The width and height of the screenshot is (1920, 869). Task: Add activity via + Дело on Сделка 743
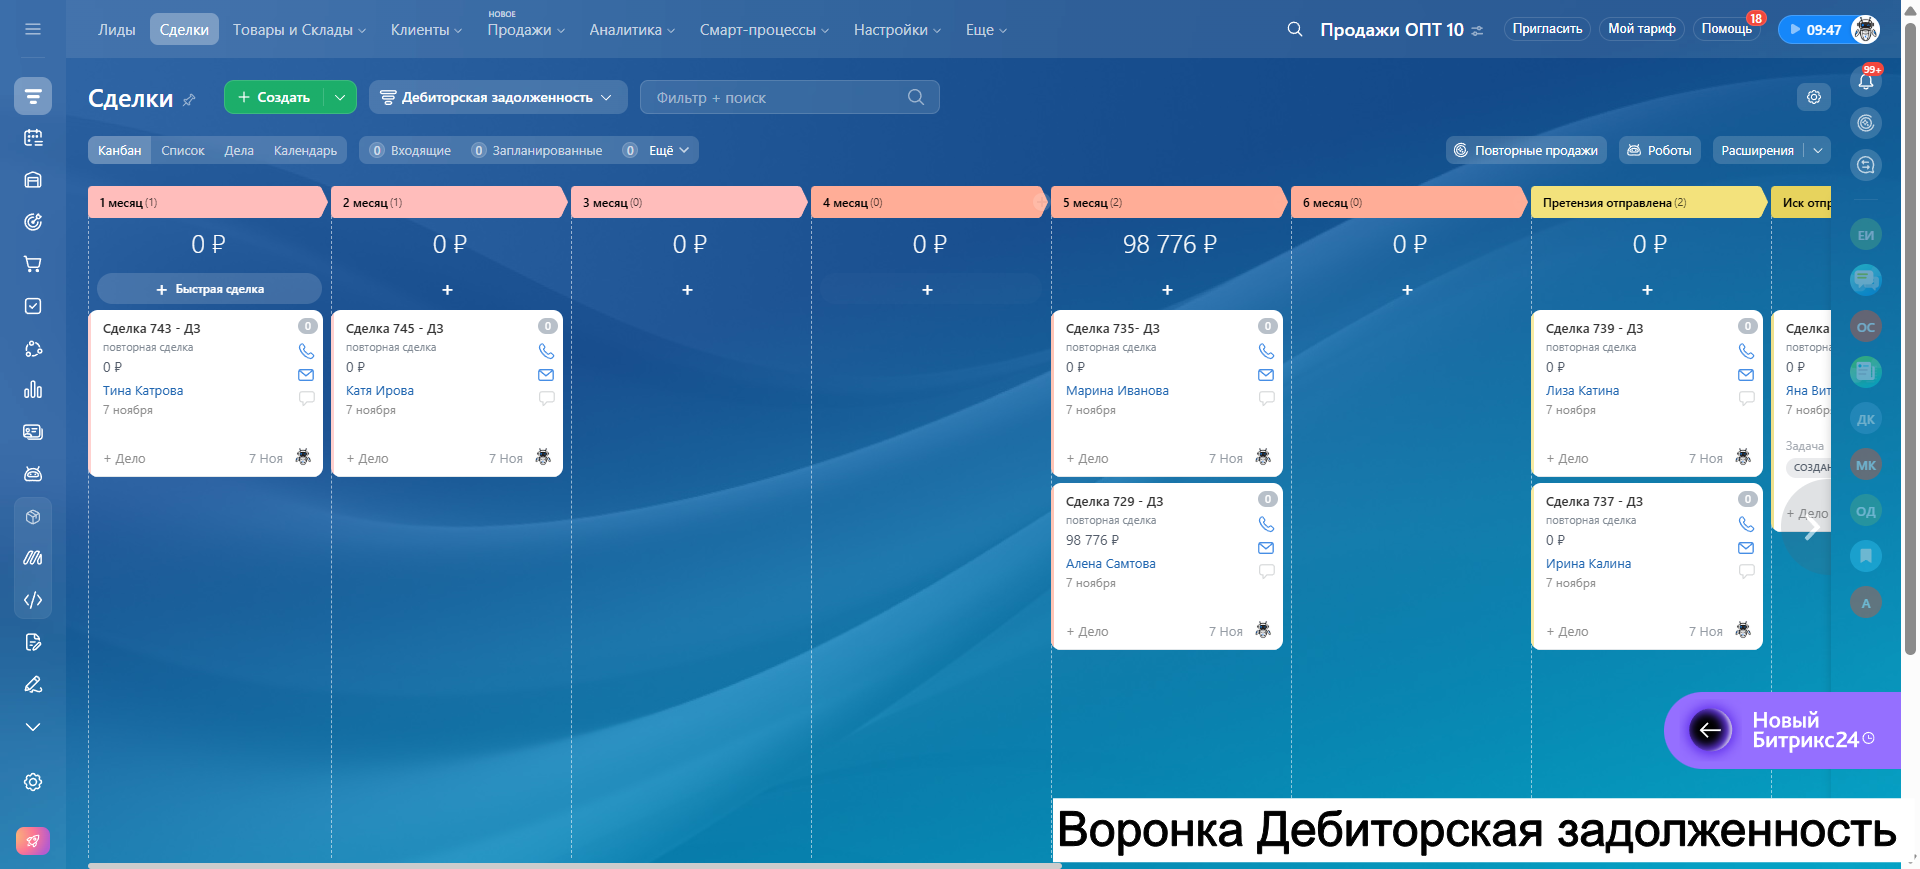tap(124, 459)
